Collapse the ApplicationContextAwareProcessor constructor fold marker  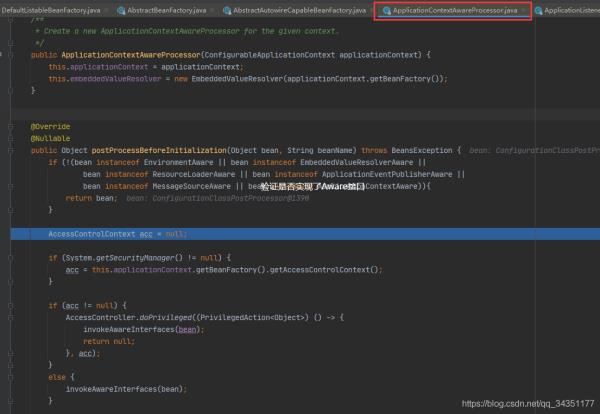tap(11, 55)
